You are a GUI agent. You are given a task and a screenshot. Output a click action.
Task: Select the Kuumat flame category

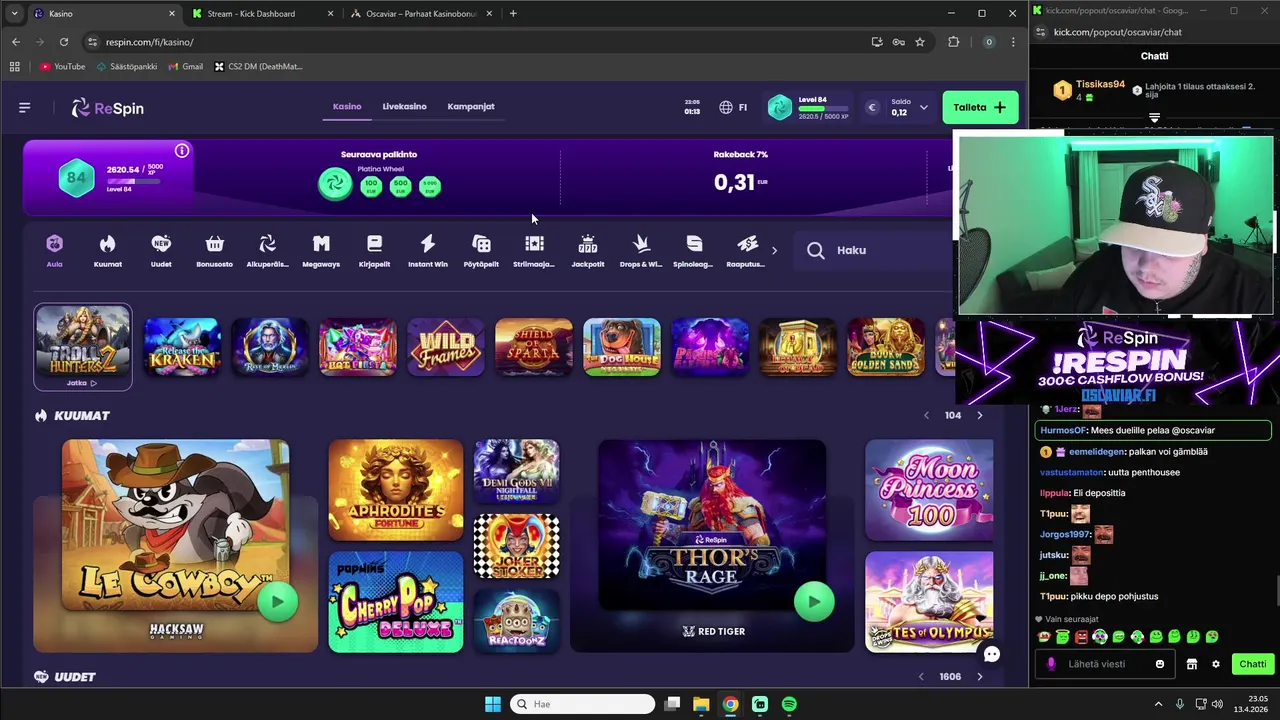(108, 251)
